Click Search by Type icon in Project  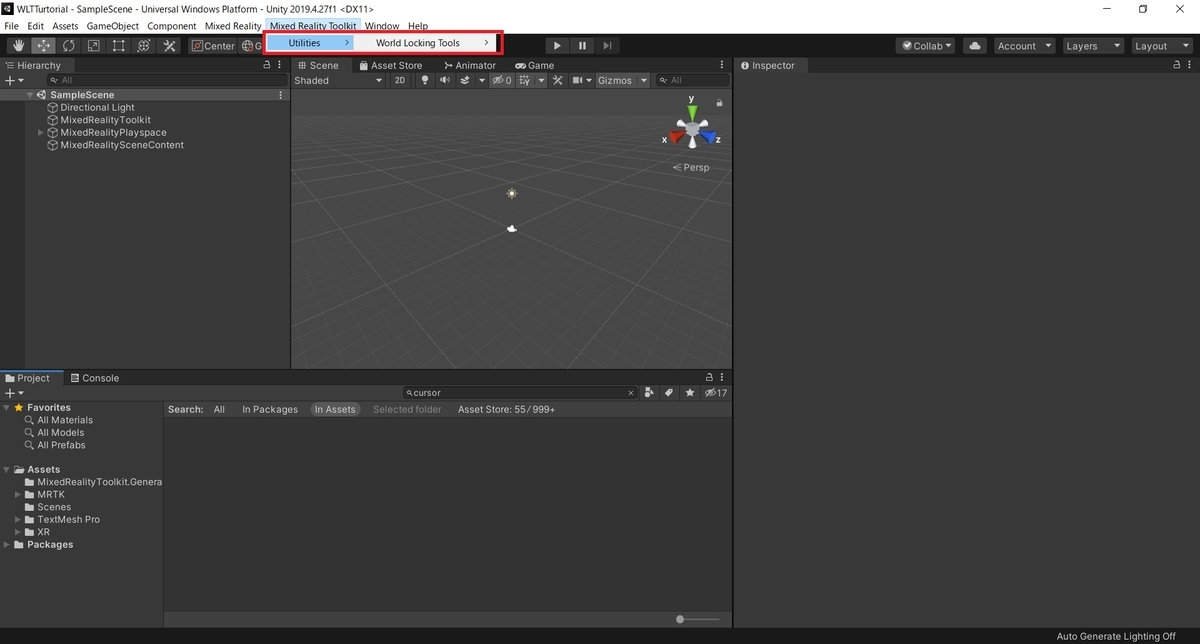(650, 393)
